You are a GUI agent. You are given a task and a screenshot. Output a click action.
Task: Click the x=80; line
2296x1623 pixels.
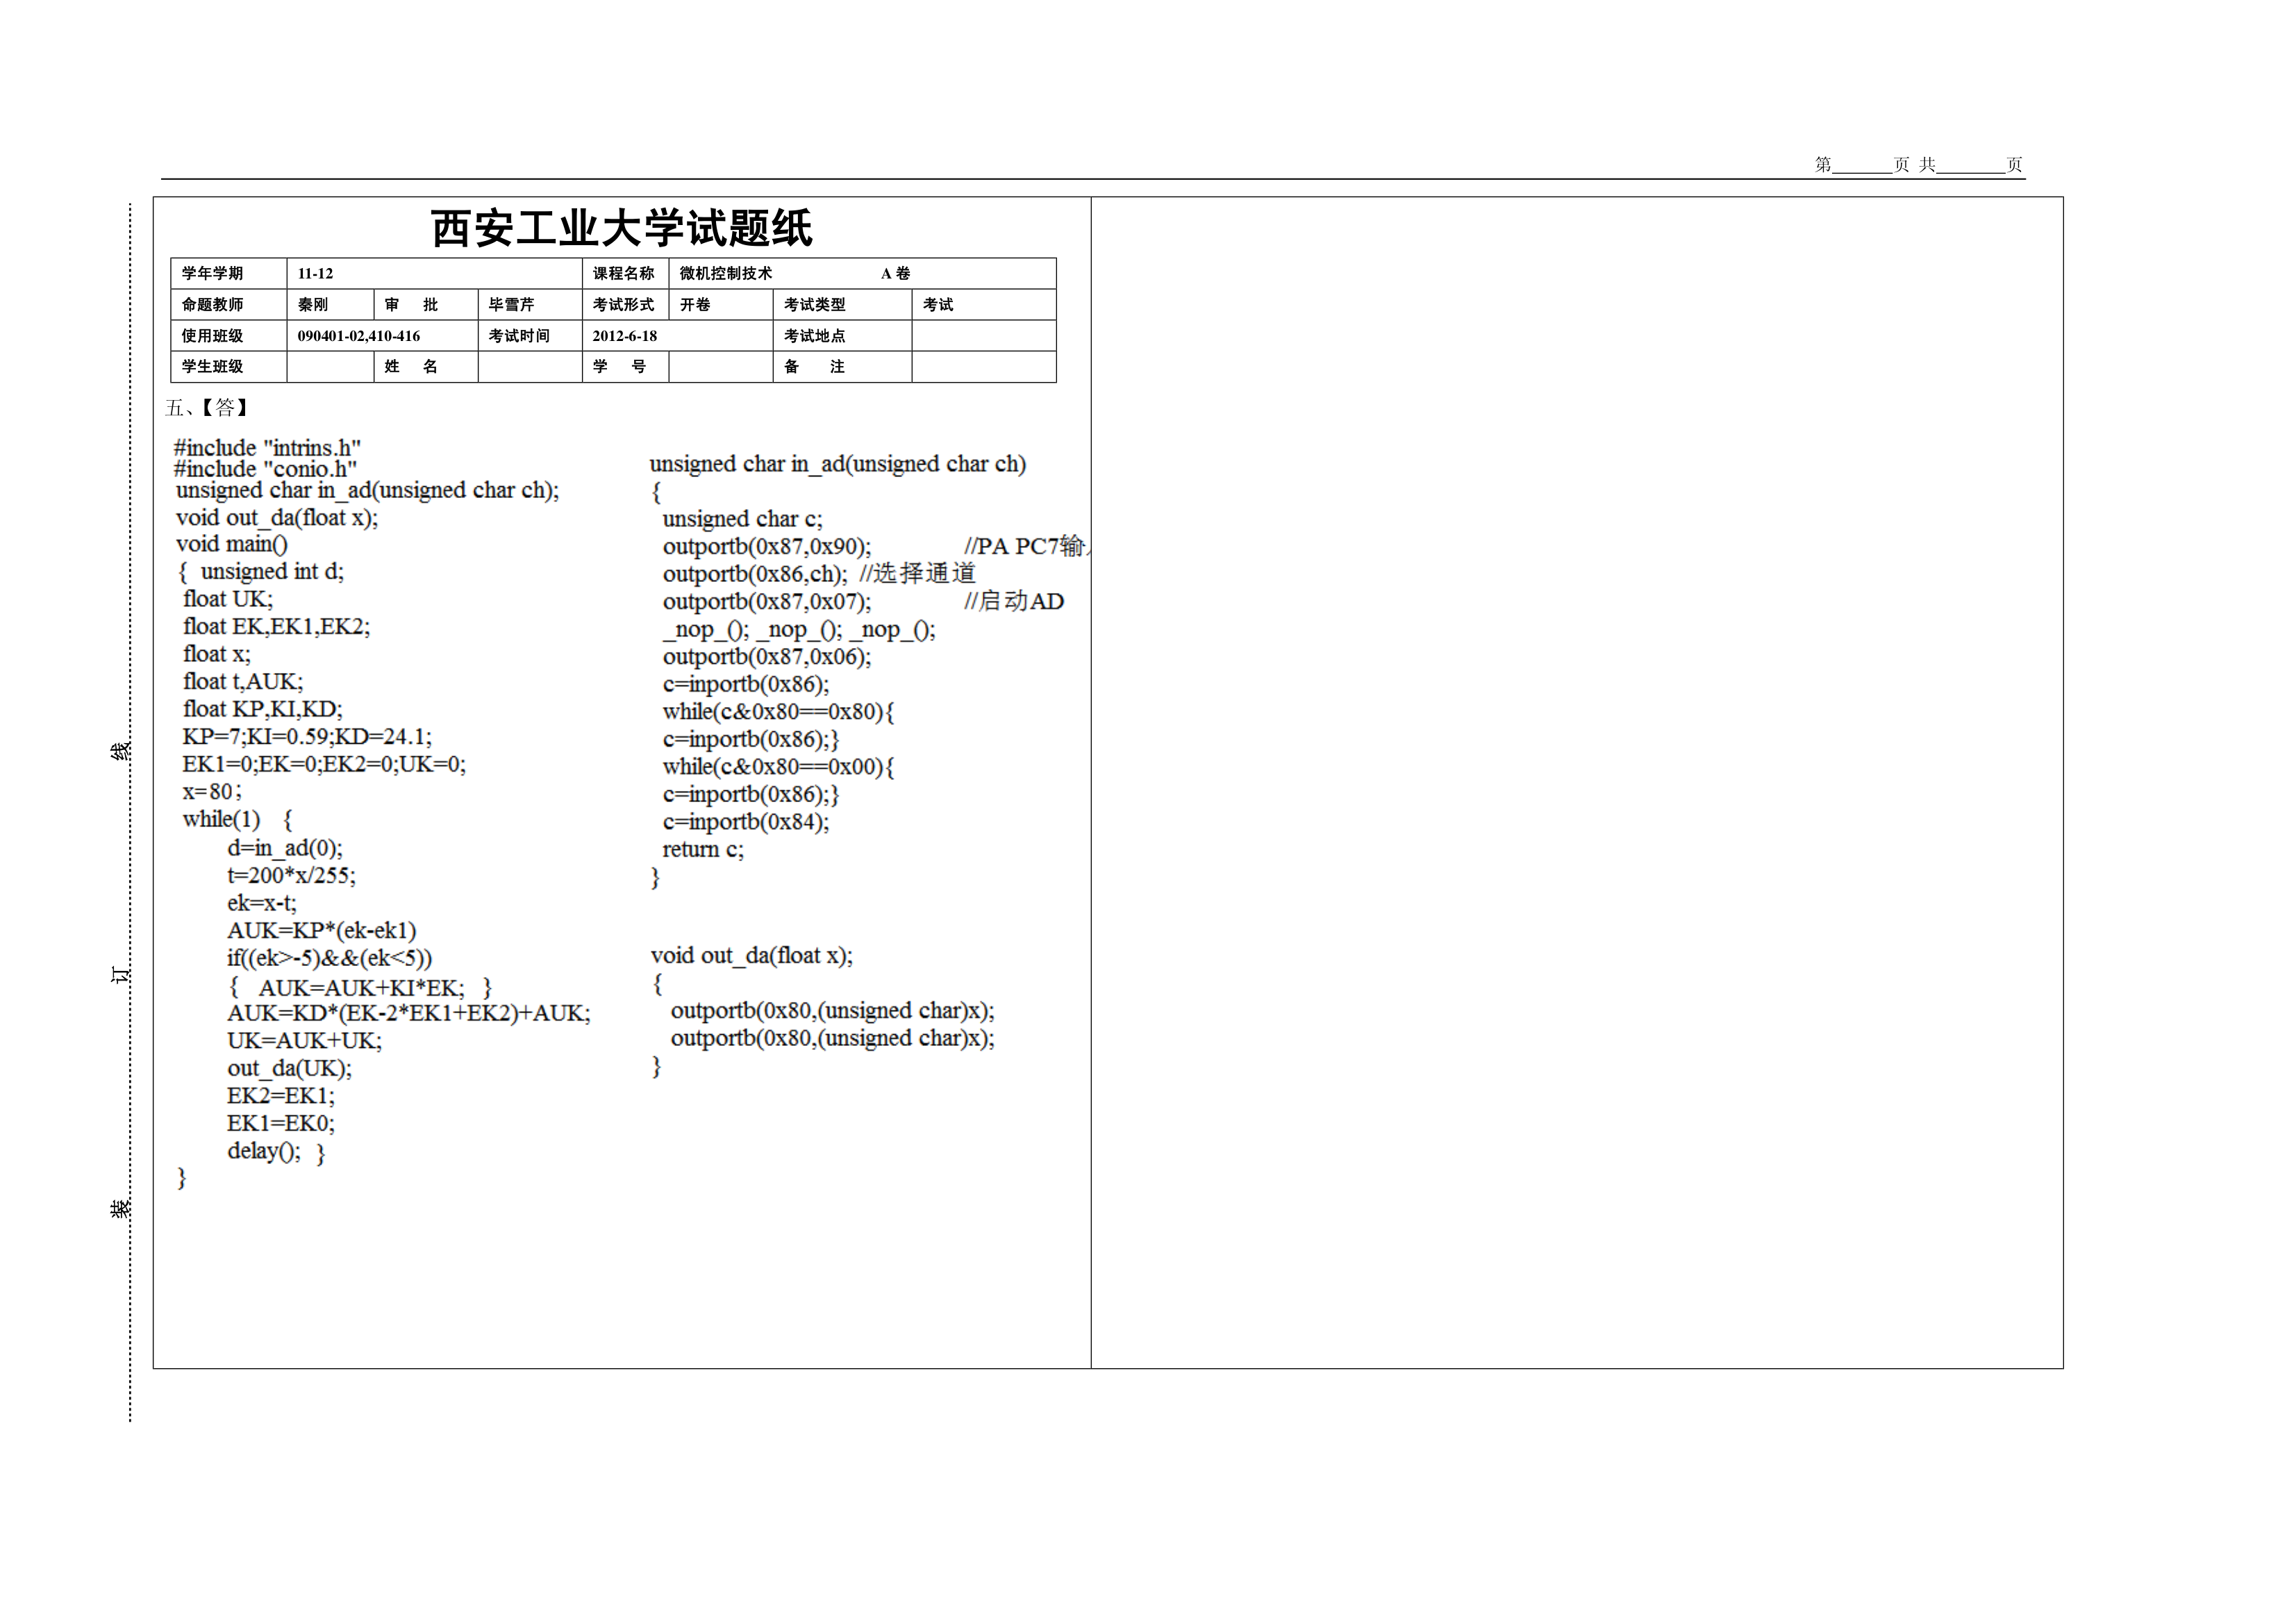[x=212, y=792]
